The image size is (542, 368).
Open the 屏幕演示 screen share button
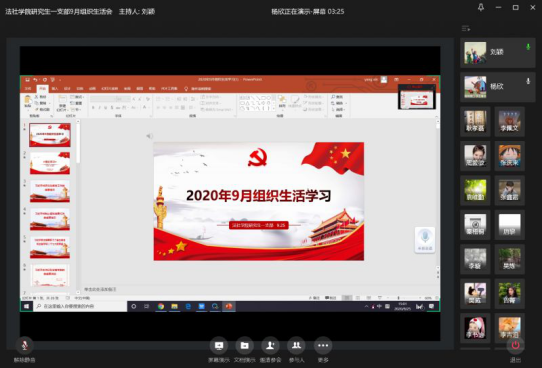pos(219,346)
